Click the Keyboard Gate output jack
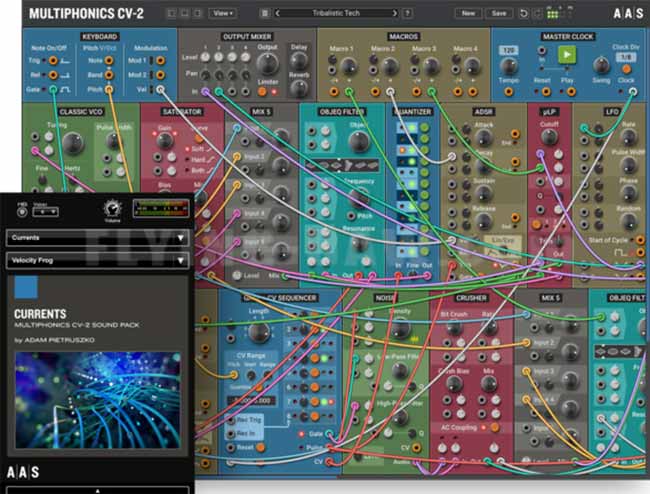This screenshot has height=494, width=650. pyautogui.click(x=53, y=89)
